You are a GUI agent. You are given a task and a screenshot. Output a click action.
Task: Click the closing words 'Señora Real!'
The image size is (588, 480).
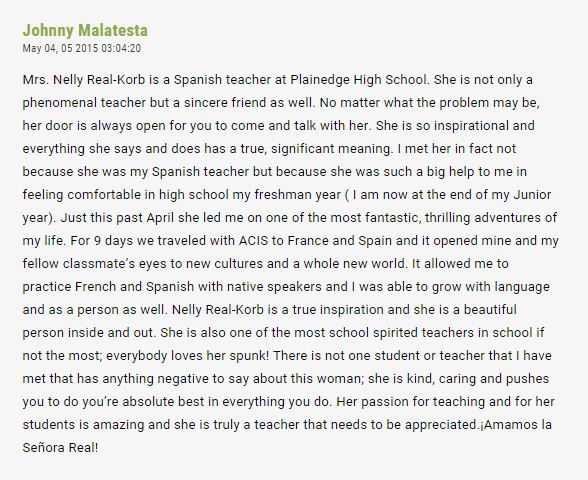pyautogui.click(x=60, y=447)
